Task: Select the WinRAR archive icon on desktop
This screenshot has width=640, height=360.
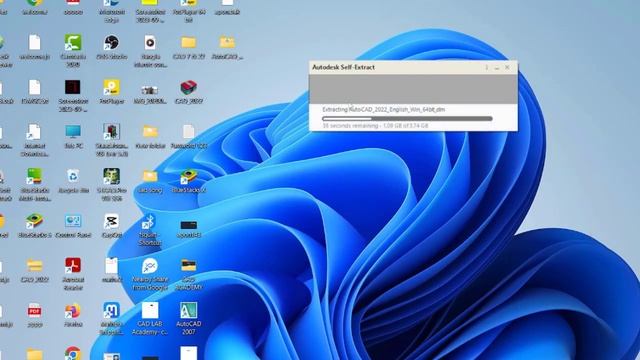Action: coord(188,87)
